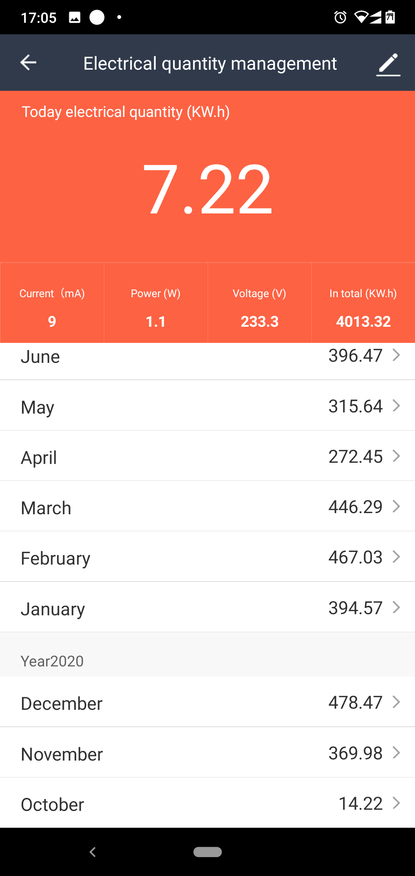Expand April chevron next to 272.45
The width and height of the screenshot is (415, 876).
(397, 456)
